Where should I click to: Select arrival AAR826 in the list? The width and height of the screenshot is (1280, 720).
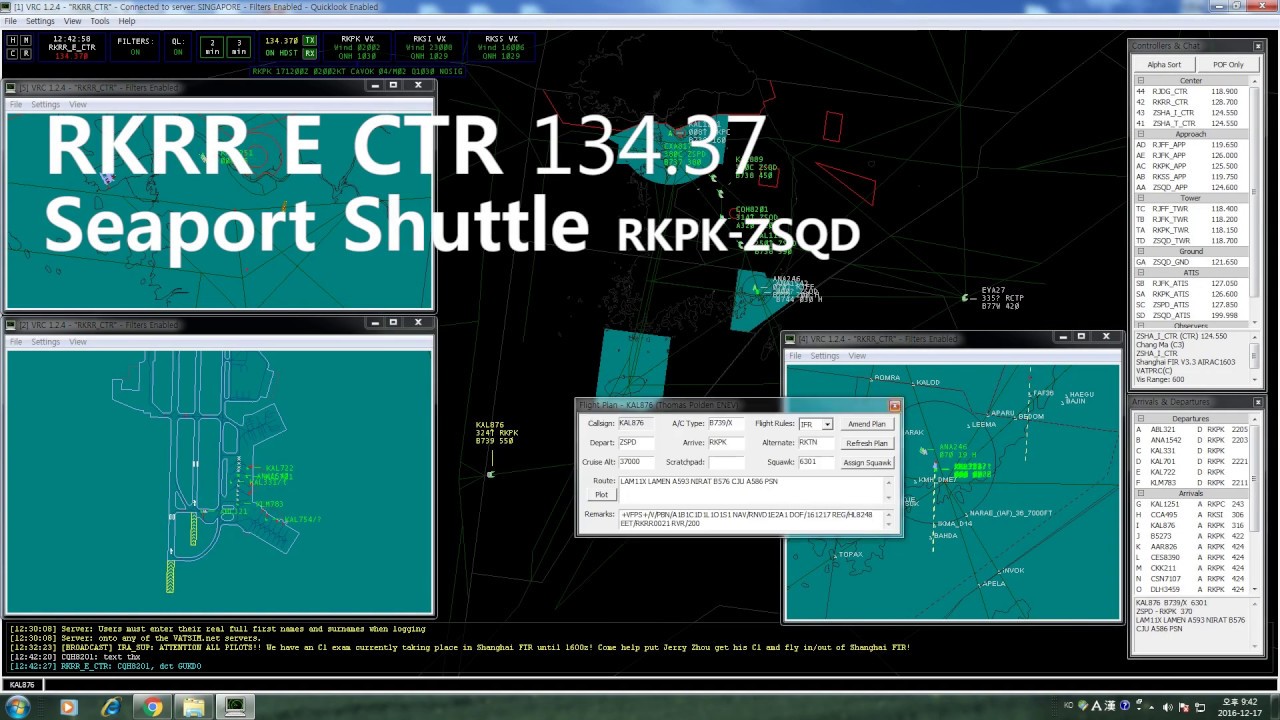click(x=1191, y=547)
